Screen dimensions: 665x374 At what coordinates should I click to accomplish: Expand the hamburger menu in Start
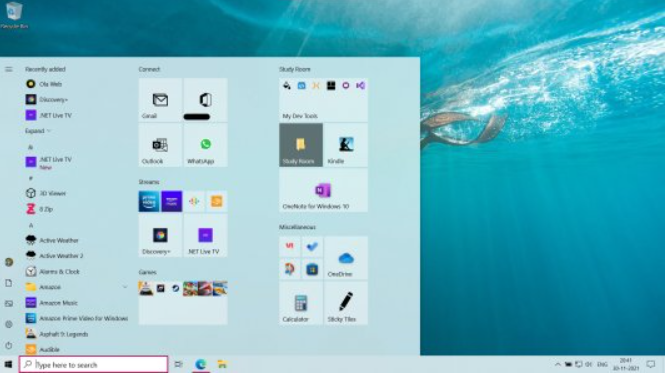point(9,69)
